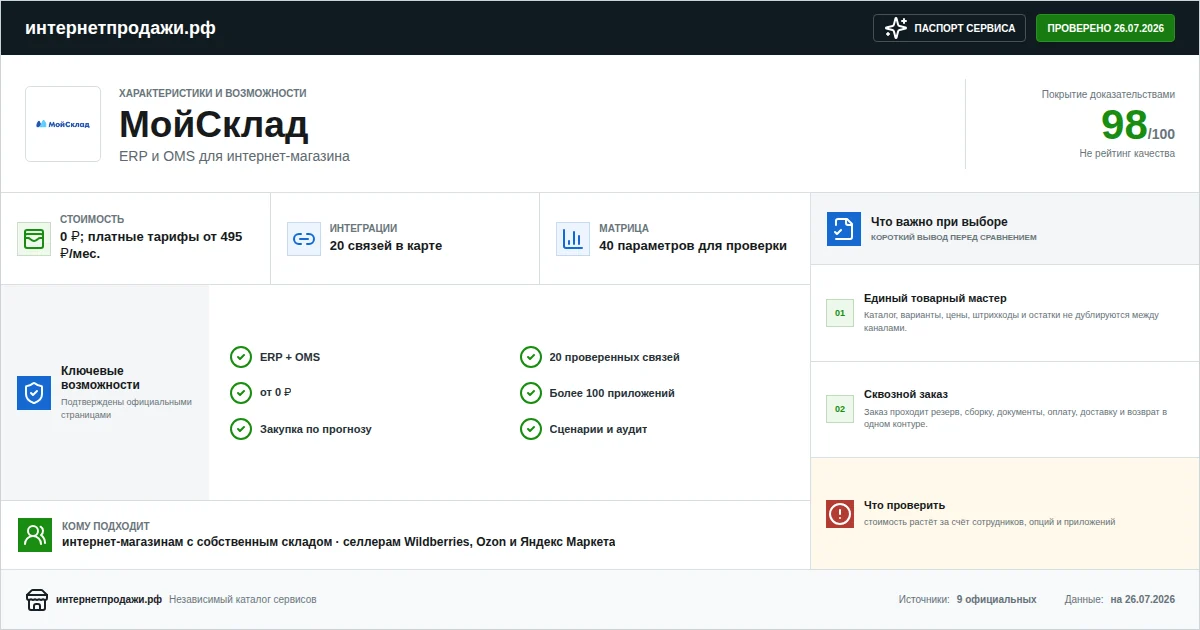Viewport: 1200px width, 630px height.
Task: Click the checkmark beside Сценарии и аудит
Action: (531, 429)
